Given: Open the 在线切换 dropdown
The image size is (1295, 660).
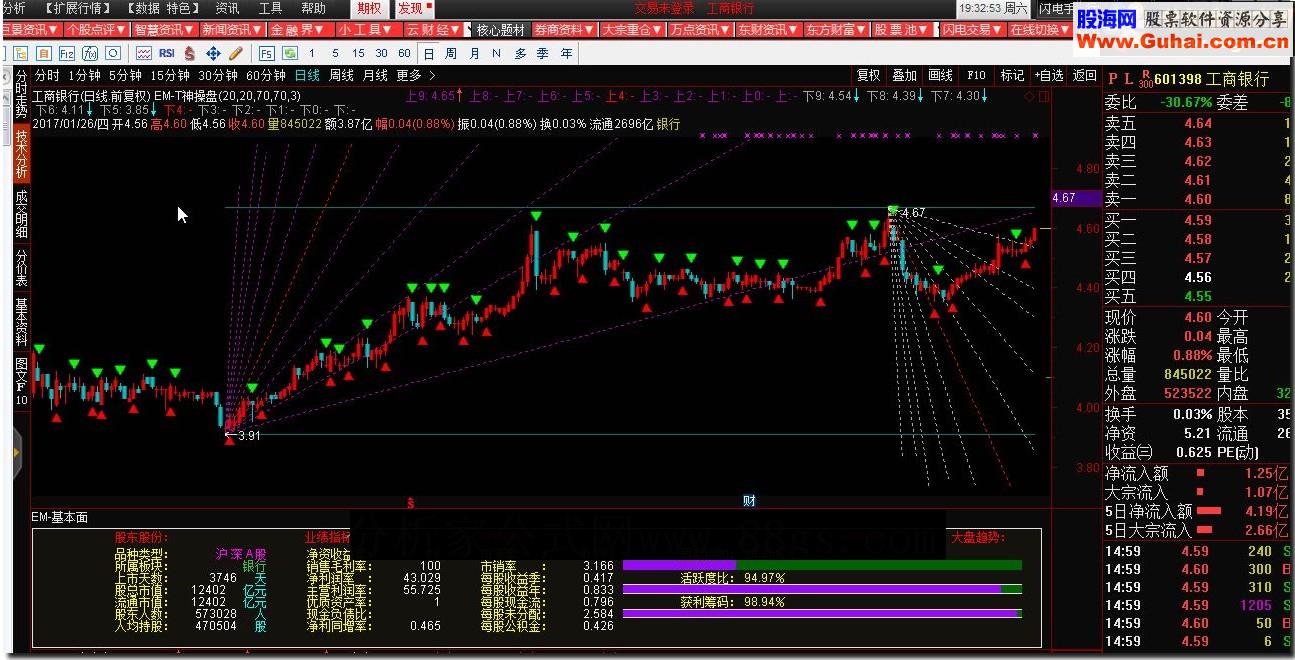Looking at the screenshot, I should 1040,30.
